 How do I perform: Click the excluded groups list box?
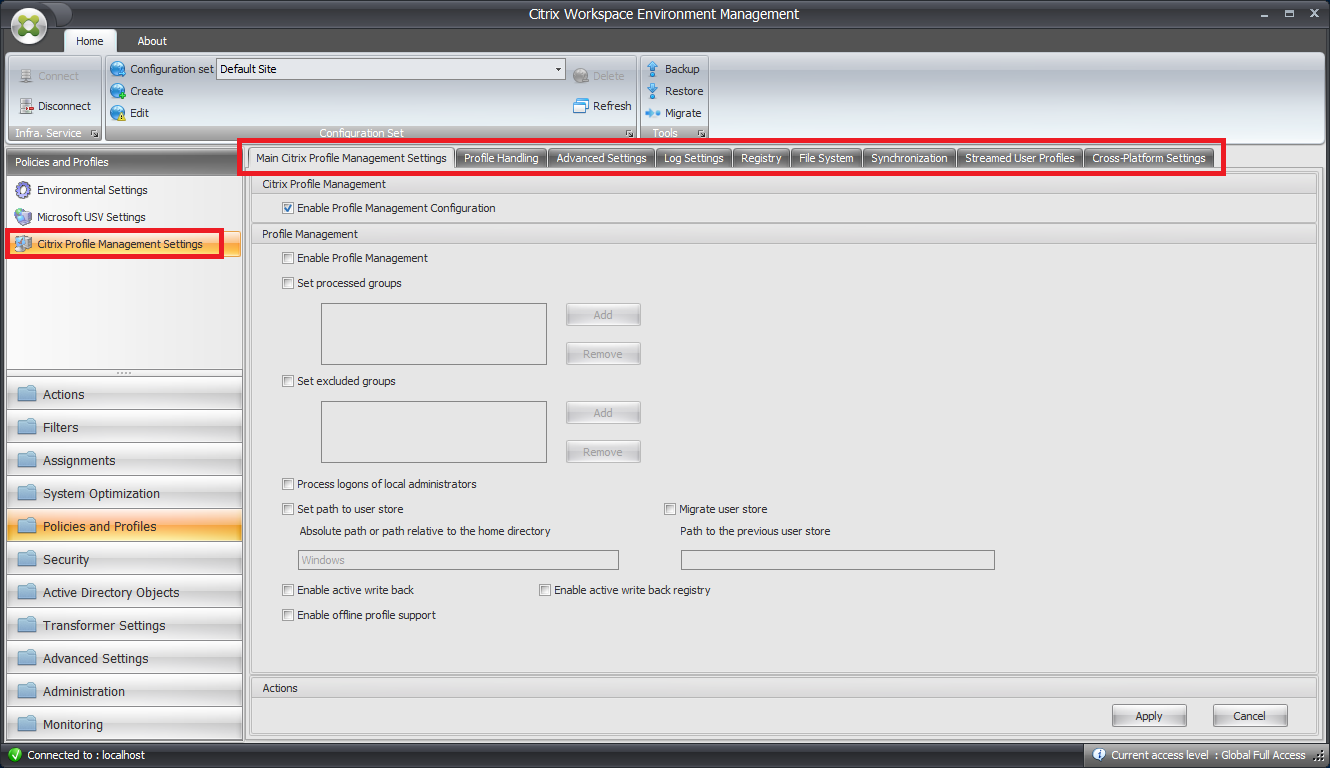(434, 432)
